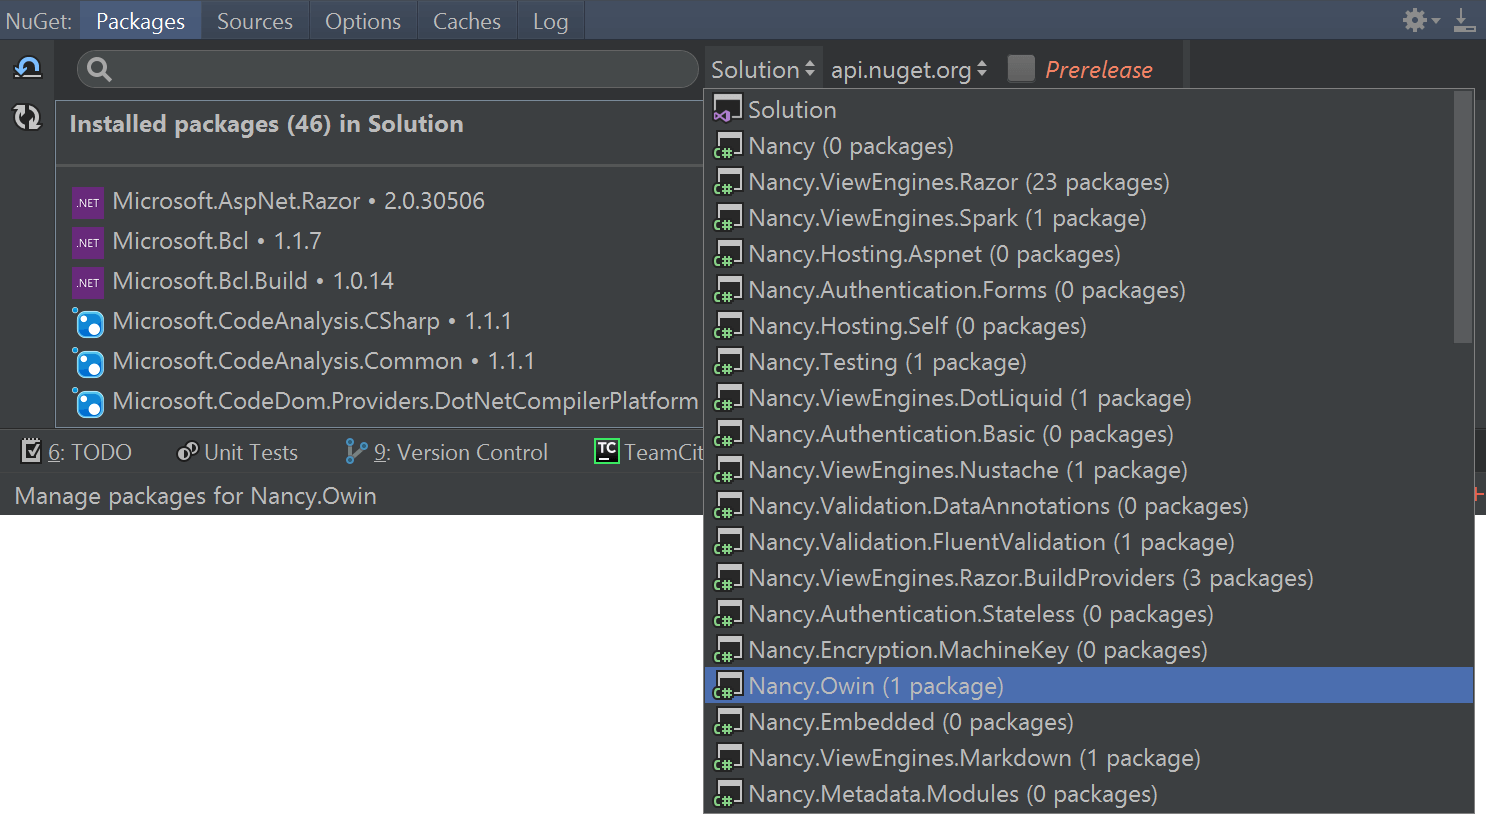The width and height of the screenshot is (1486, 814).
Task: Open the Solution project dropdown
Action: [763, 69]
